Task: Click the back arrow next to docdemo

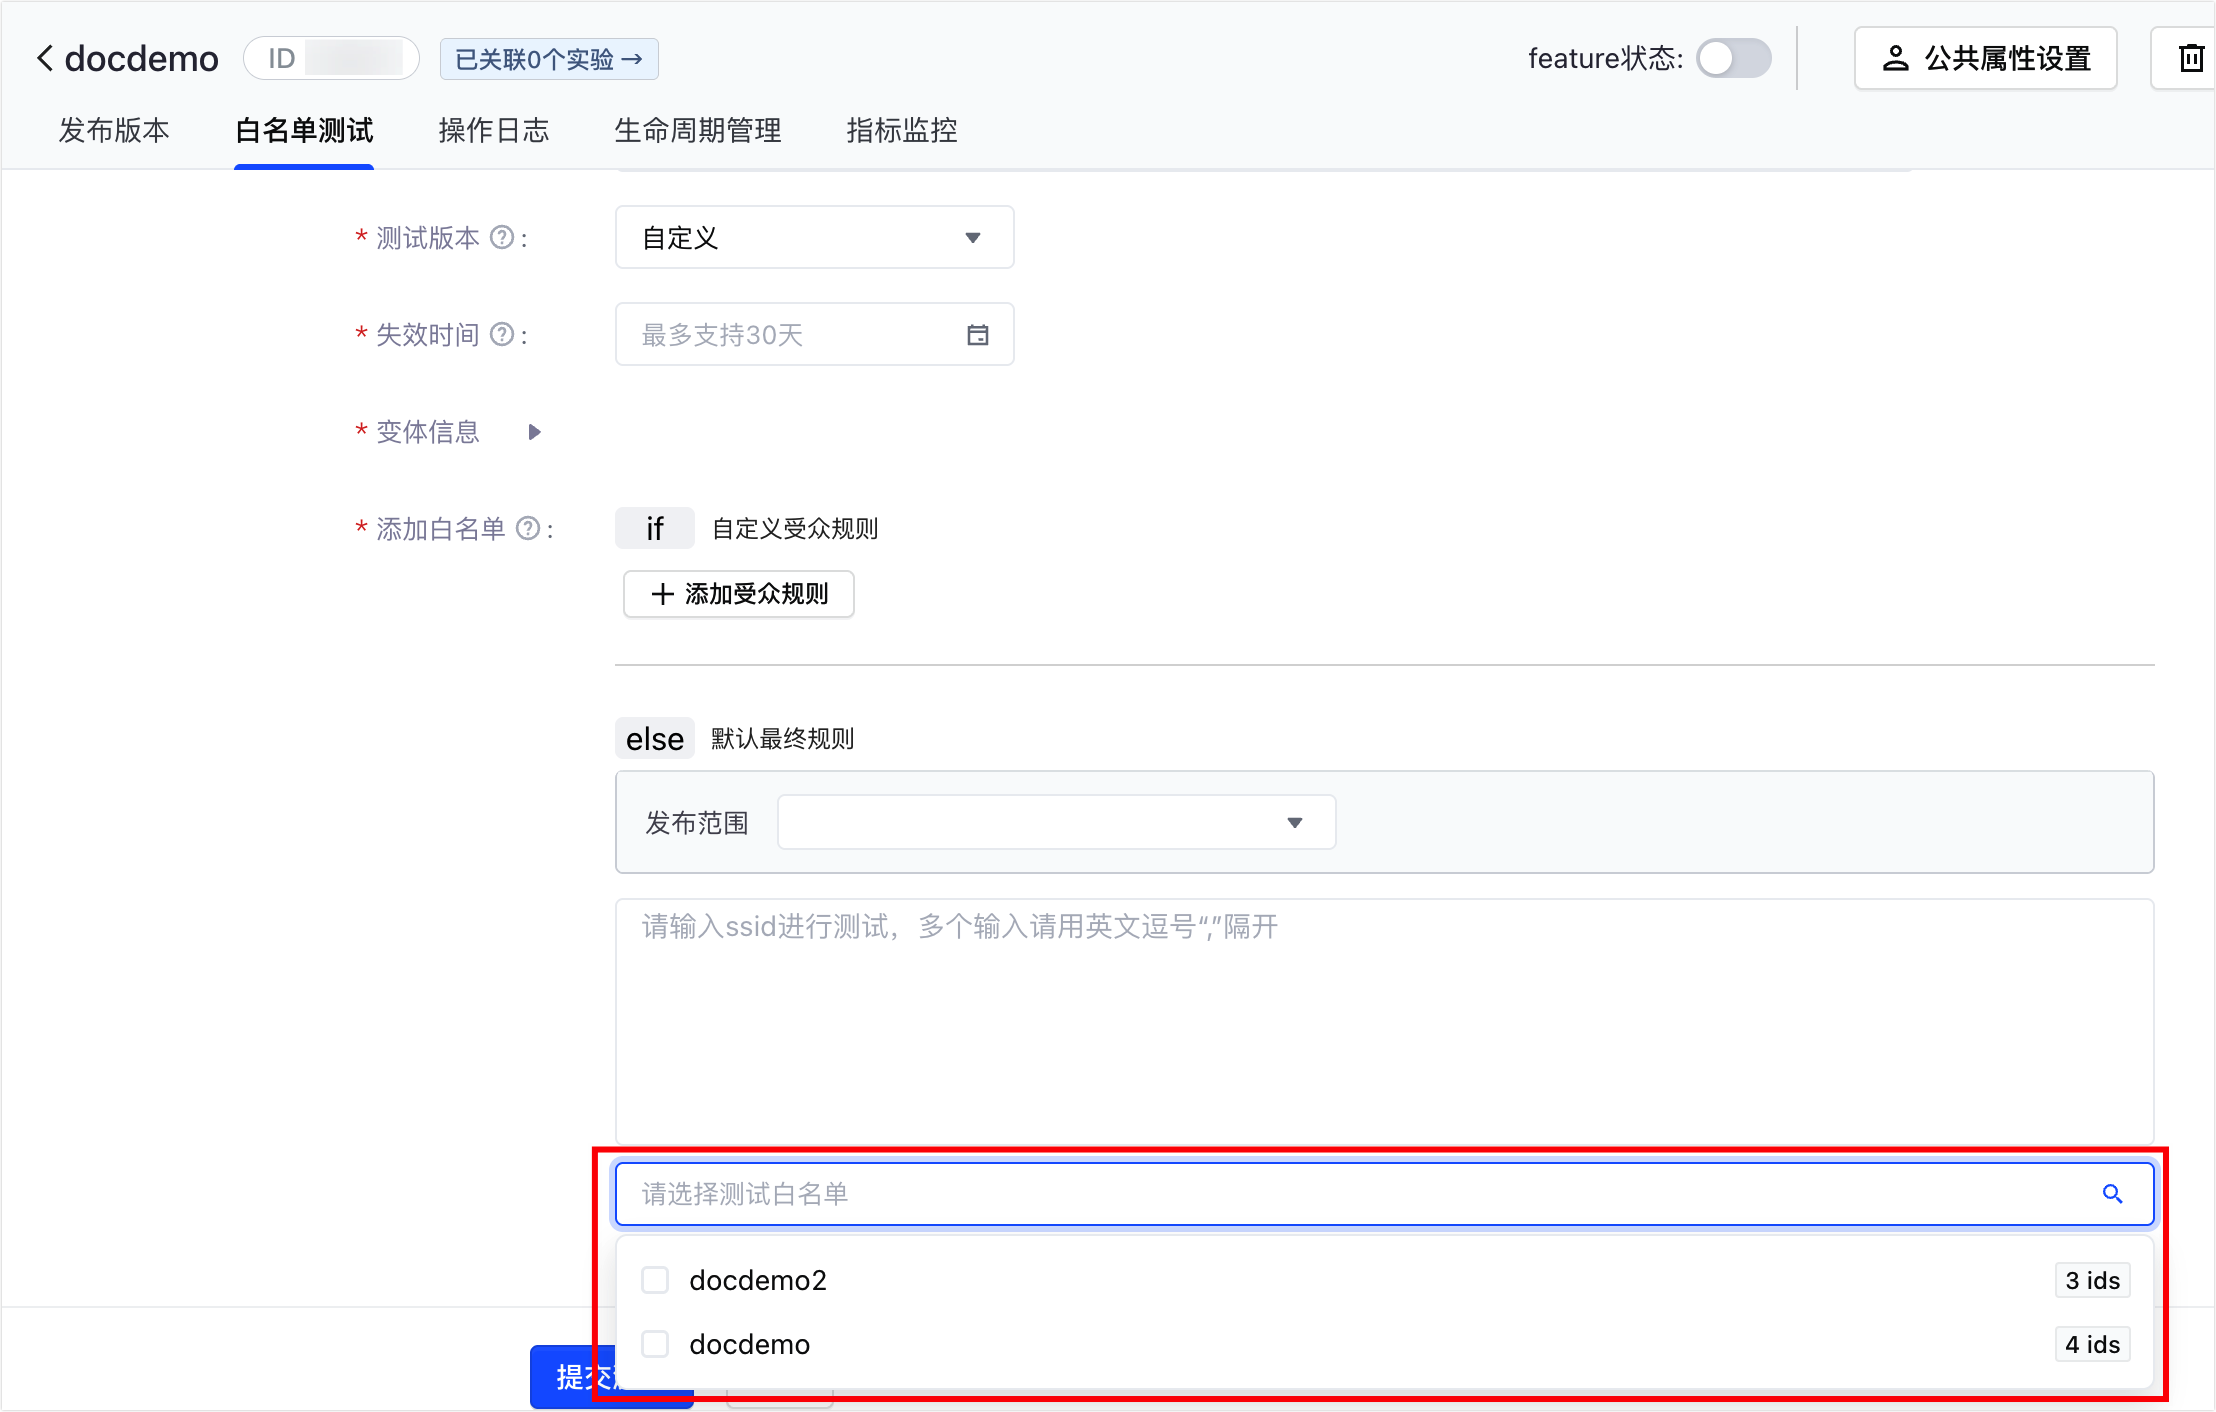Action: click(44, 58)
